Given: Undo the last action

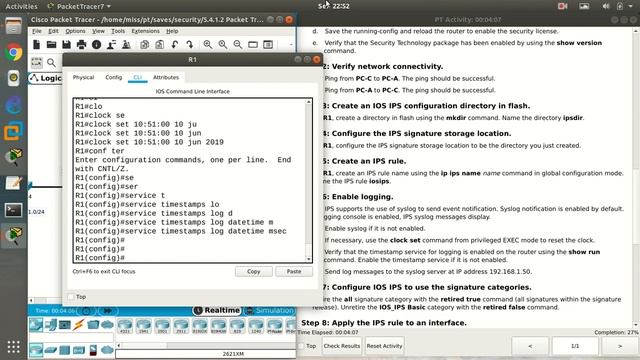Looking at the screenshot, I should (175, 44).
